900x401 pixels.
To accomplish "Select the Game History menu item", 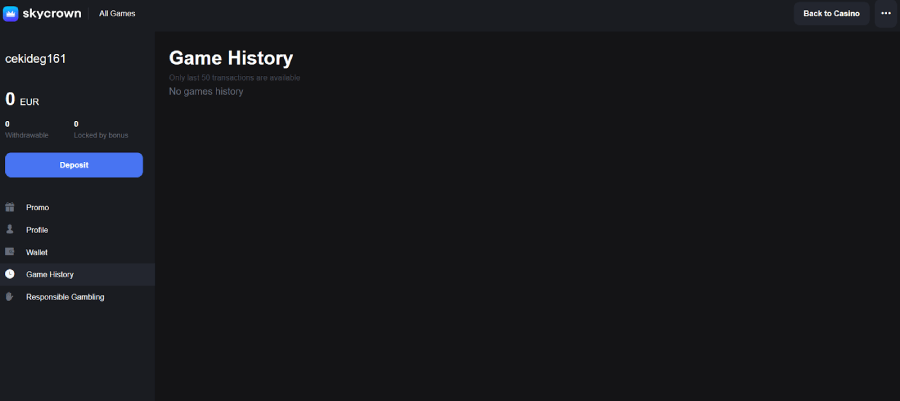I will point(50,274).
